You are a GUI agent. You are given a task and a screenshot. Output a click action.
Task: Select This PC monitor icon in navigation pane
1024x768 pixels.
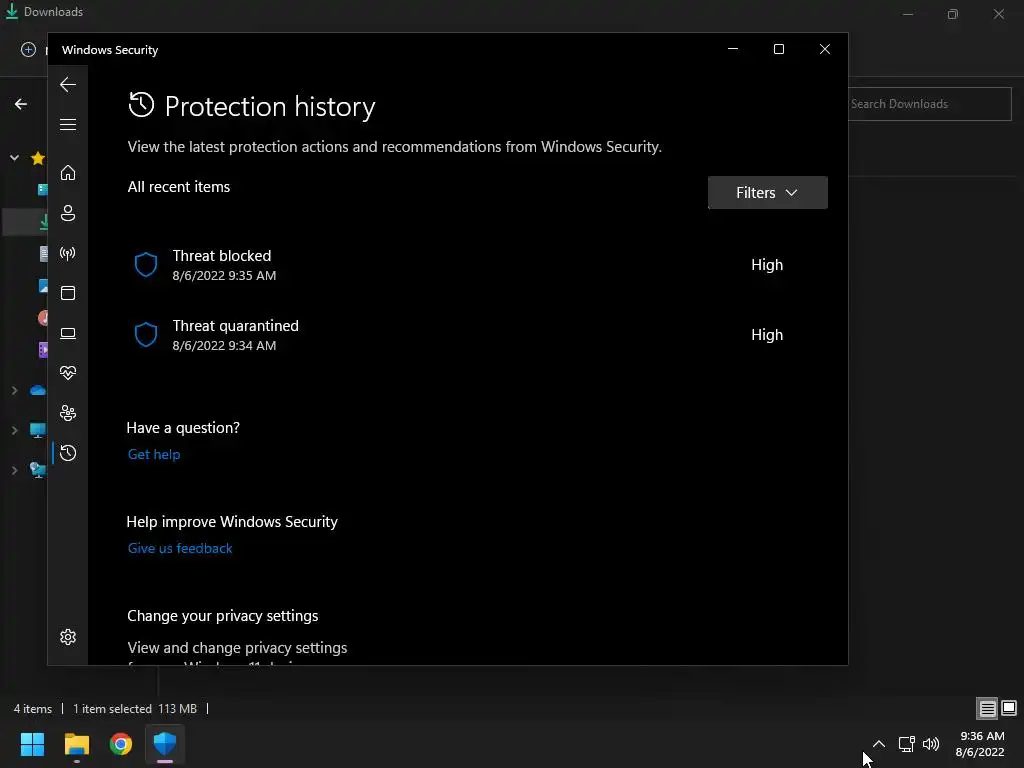pyautogui.click(x=39, y=430)
